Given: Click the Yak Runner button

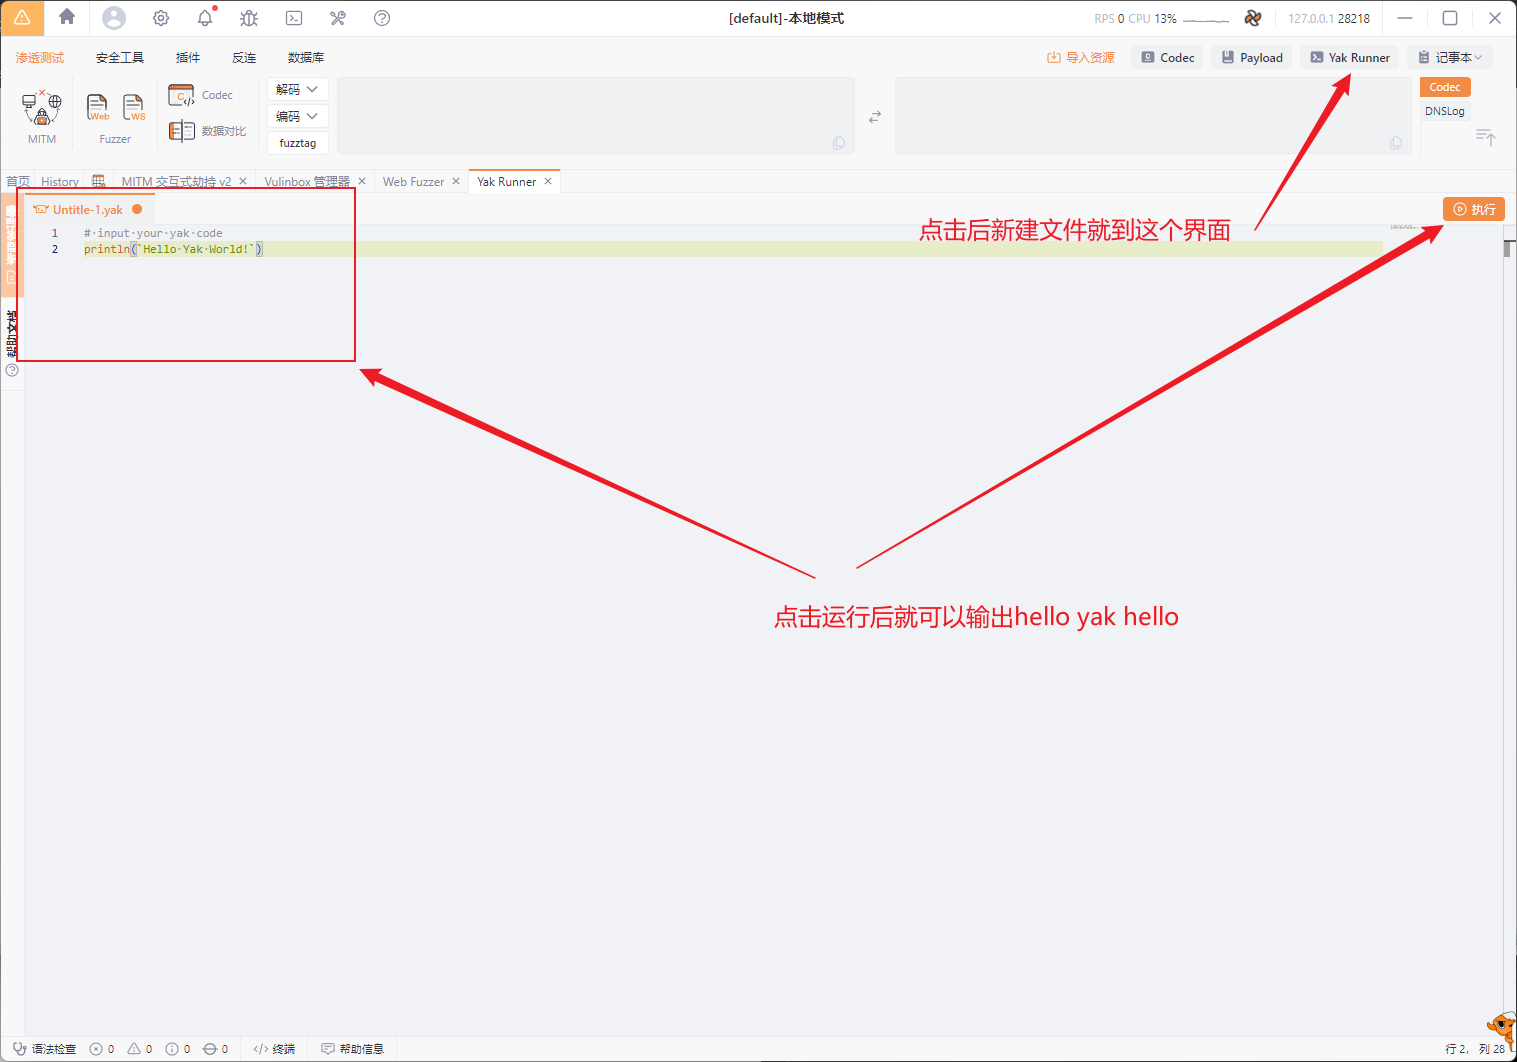Looking at the screenshot, I should [x=1350, y=58].
